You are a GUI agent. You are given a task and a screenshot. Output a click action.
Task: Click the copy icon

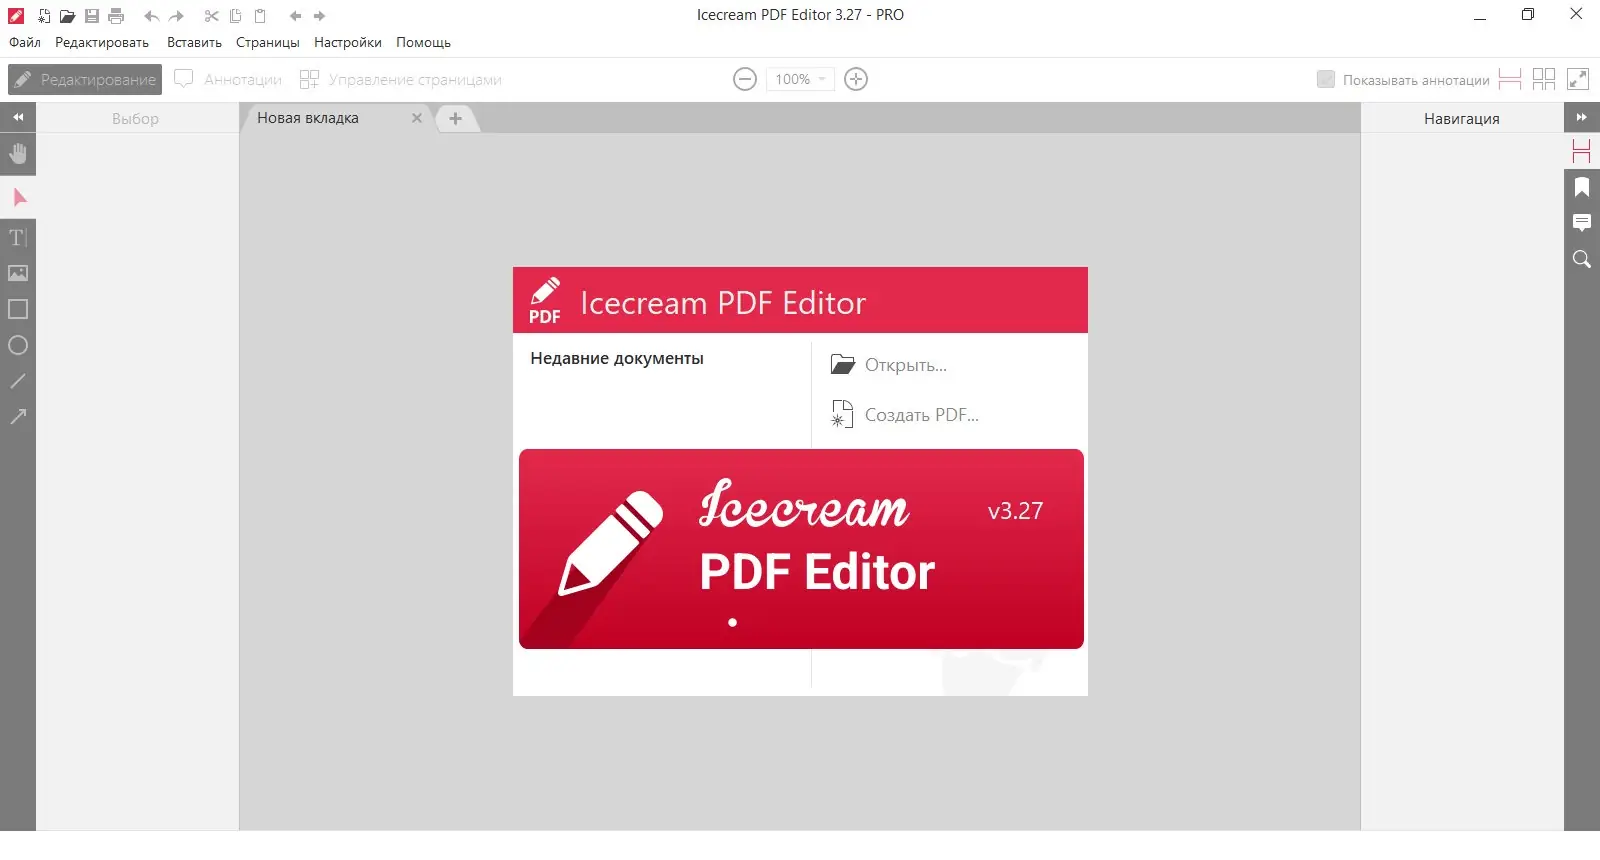[236, 16]
